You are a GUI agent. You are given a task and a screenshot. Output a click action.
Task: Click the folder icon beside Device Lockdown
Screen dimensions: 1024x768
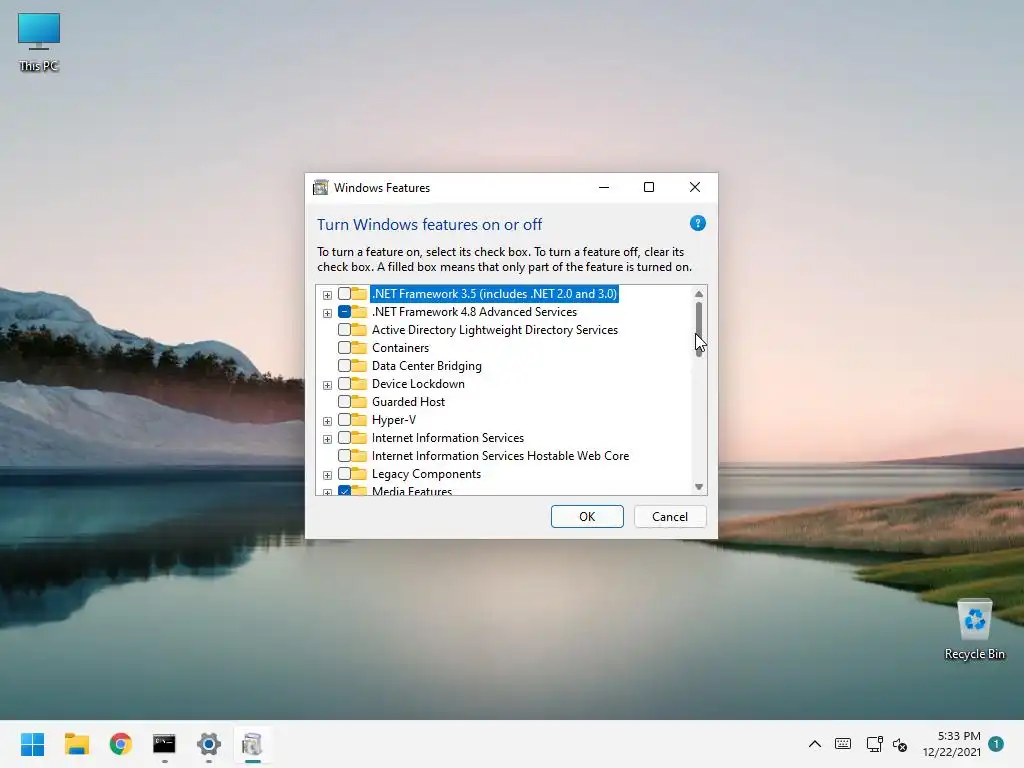tap(359, 383)
